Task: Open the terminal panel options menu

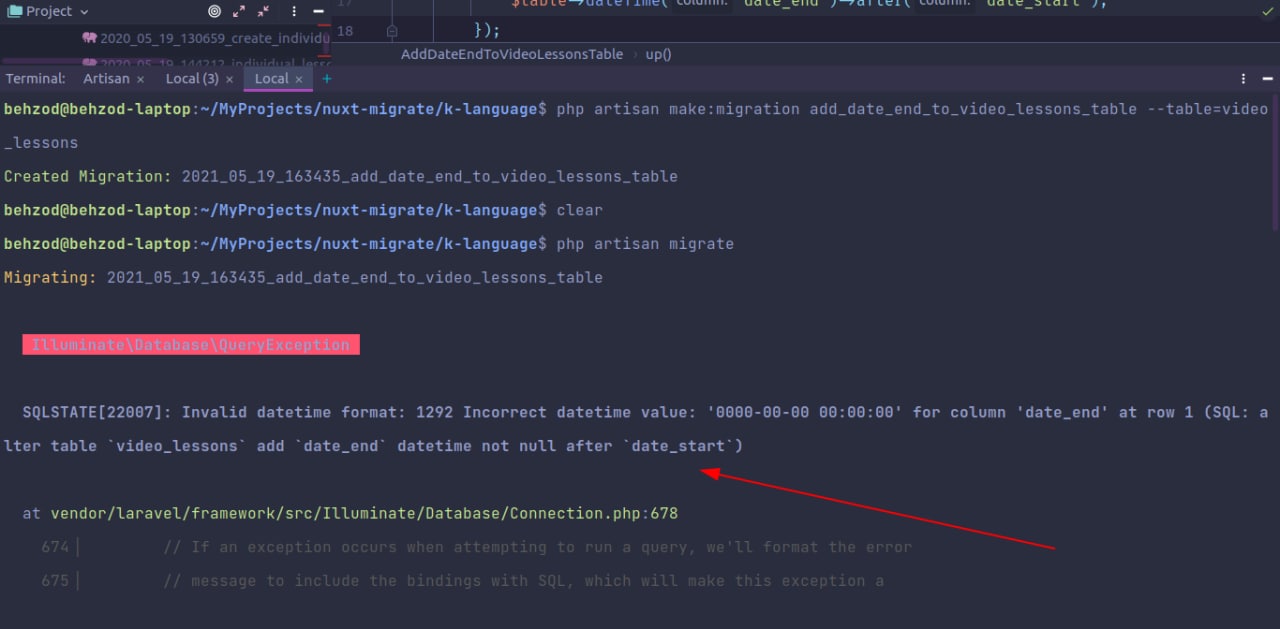Action: pos(1244,78)
